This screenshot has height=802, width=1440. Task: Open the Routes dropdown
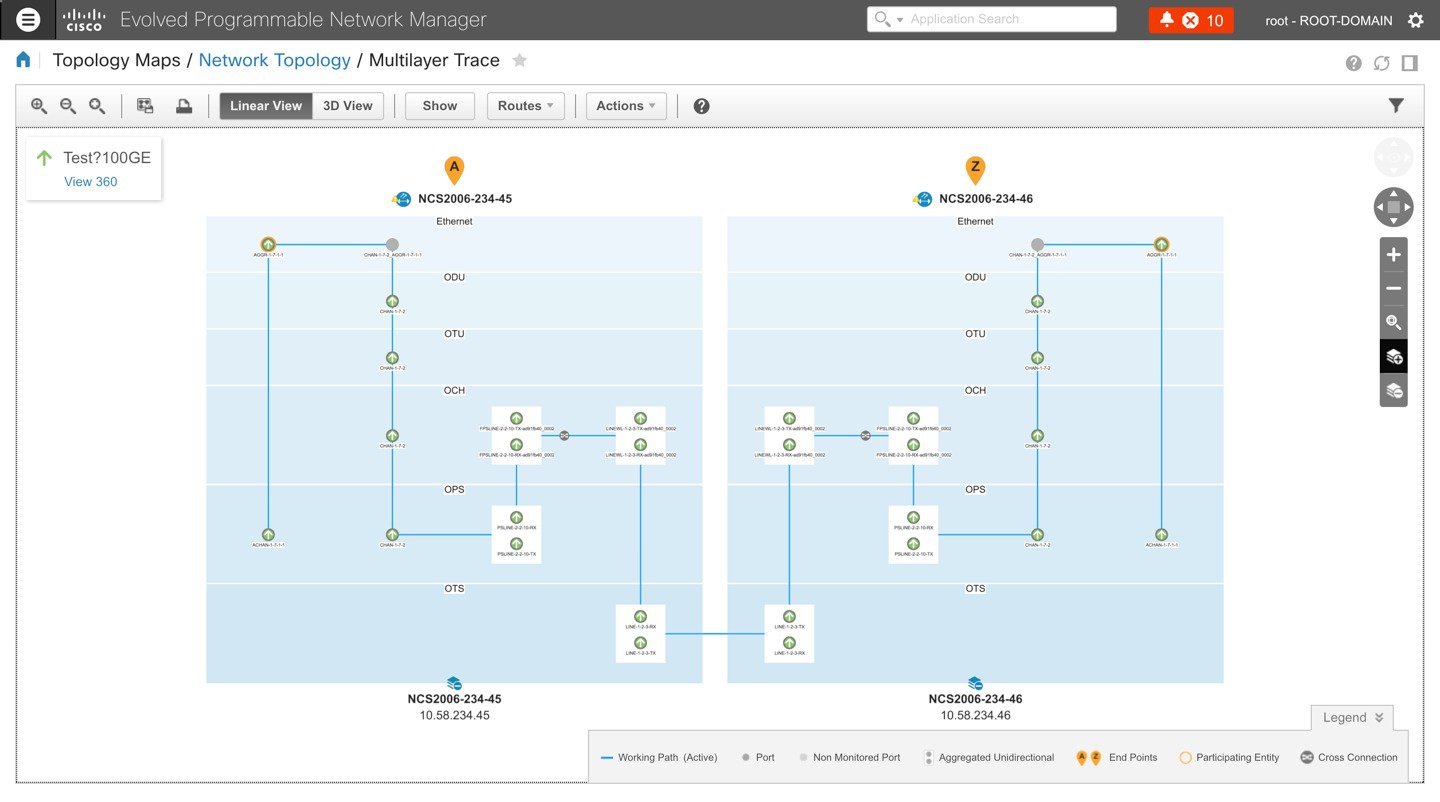(x=525, y=105)
